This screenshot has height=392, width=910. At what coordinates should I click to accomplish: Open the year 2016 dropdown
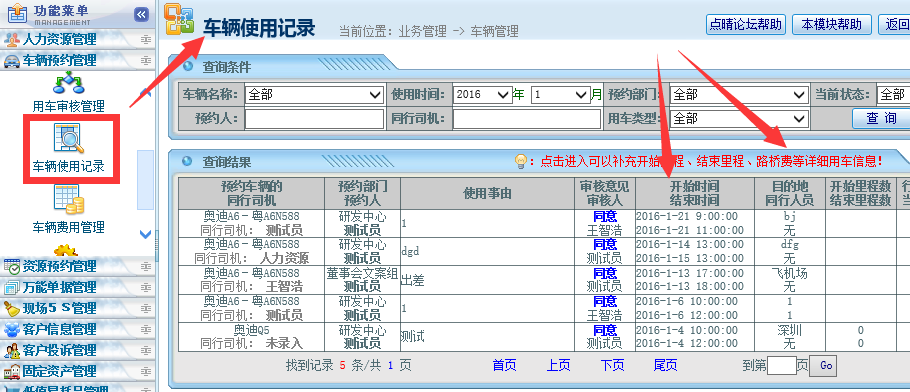click(x=482, y=95)
